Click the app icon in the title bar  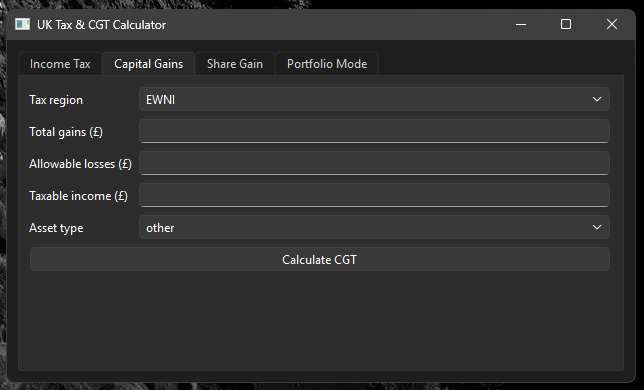pos(23,25)
